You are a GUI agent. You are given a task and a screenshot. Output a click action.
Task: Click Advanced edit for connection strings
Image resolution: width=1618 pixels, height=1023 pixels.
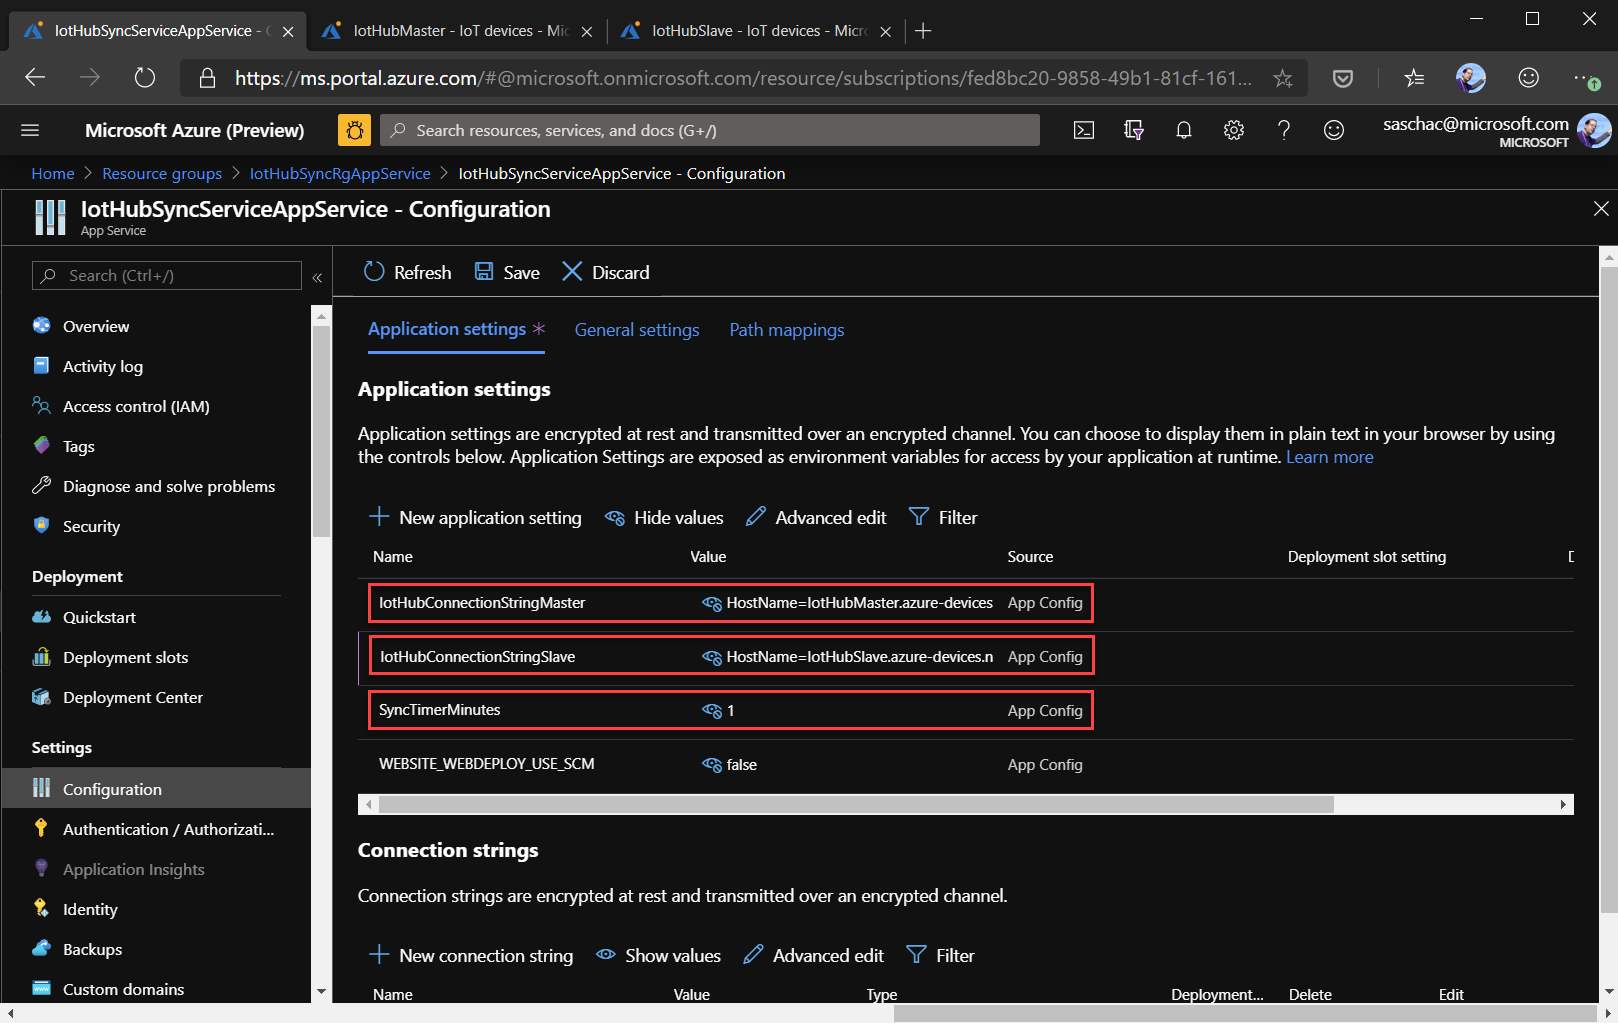click(813, 955)
